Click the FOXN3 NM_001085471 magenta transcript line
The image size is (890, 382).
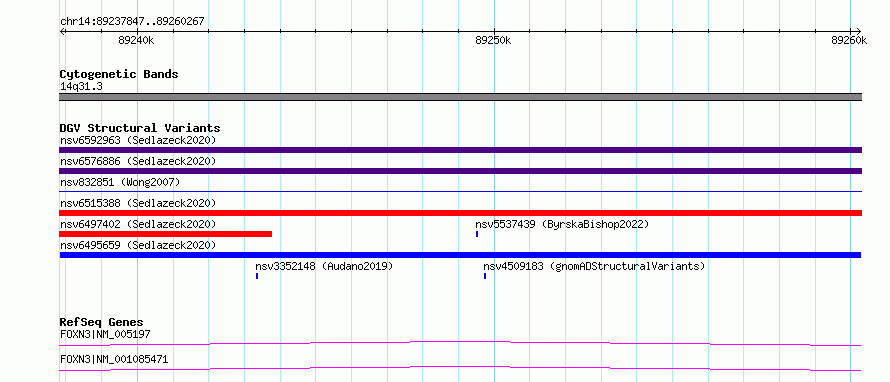pyautogui.click(x=460, y=368)
